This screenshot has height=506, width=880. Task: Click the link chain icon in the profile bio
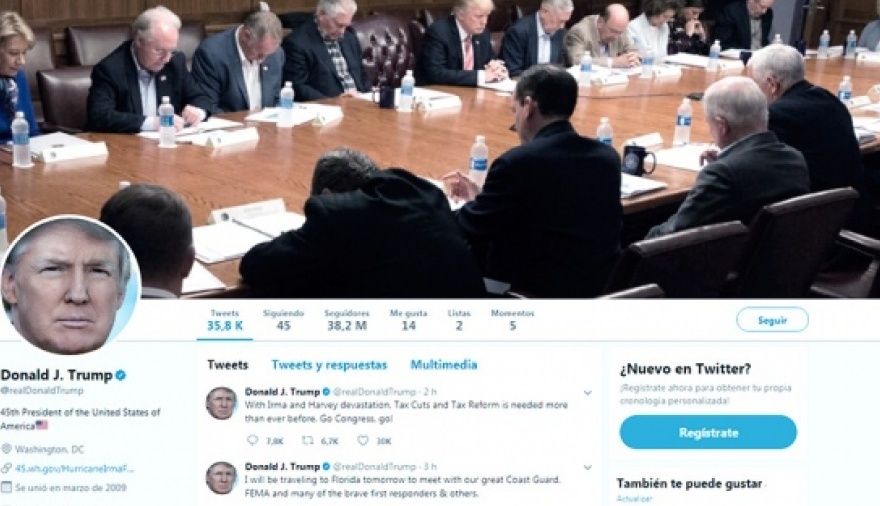pyautogui.click(x=6, y=468)
